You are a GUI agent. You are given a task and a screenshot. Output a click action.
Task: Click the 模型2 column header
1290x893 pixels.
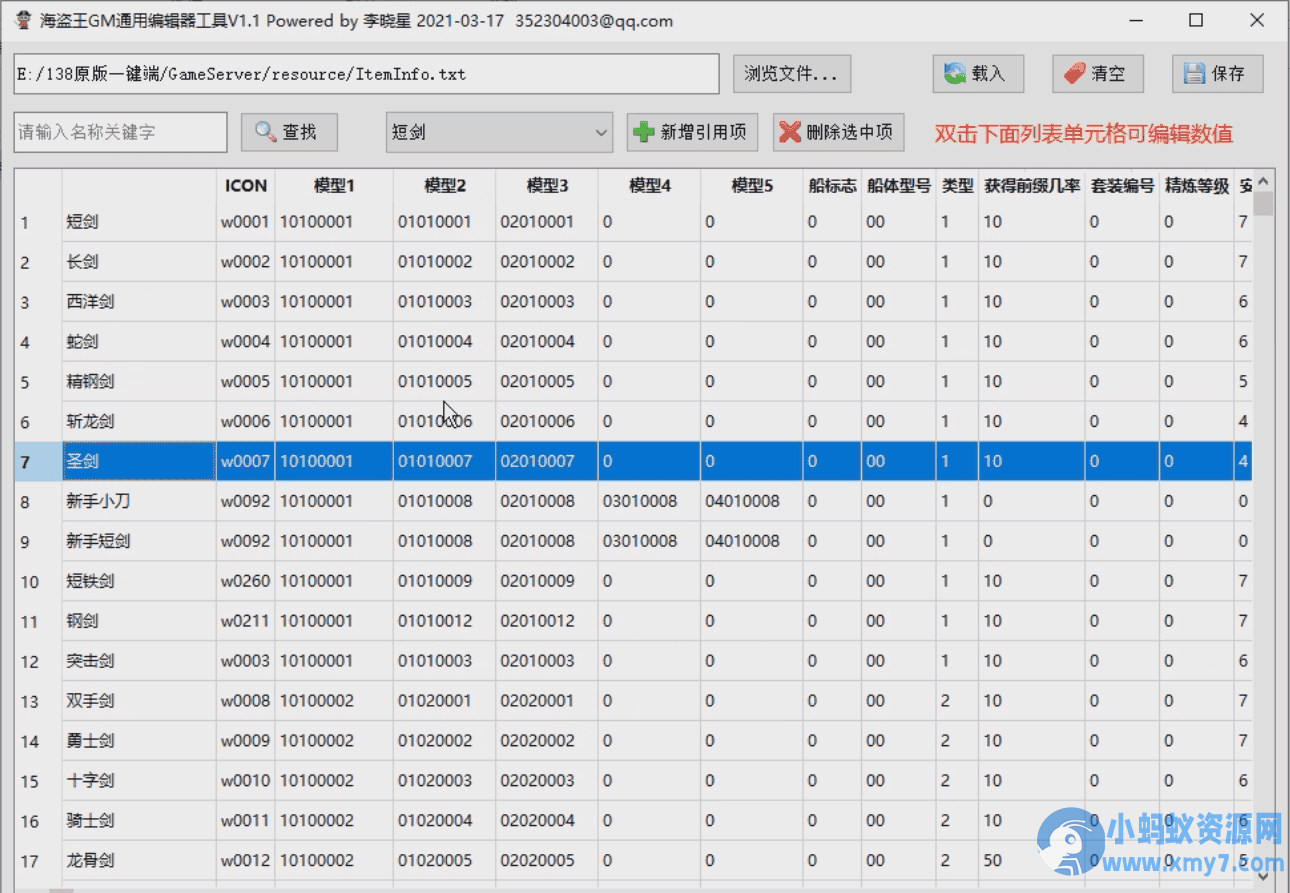click(x=445, y=186)
